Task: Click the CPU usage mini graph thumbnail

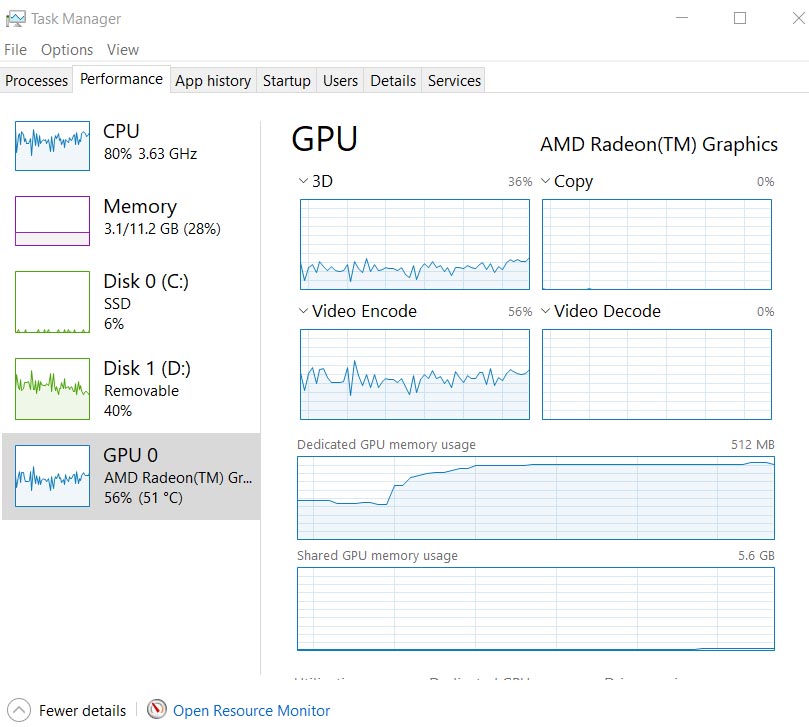Action: 52,146
